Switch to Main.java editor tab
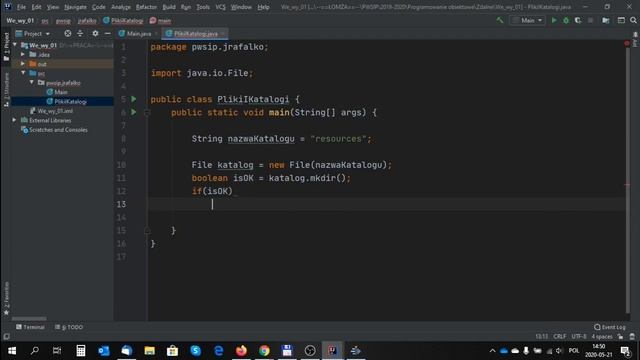Image resolution: width=640 pixels, height=360 pixels. (x=138, y=33)
